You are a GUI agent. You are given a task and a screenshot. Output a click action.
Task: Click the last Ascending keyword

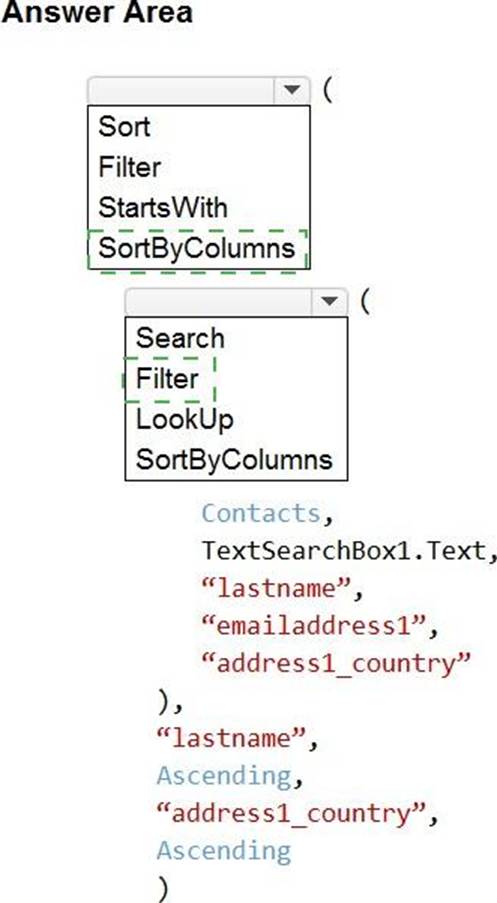click(x=224, y=851)
